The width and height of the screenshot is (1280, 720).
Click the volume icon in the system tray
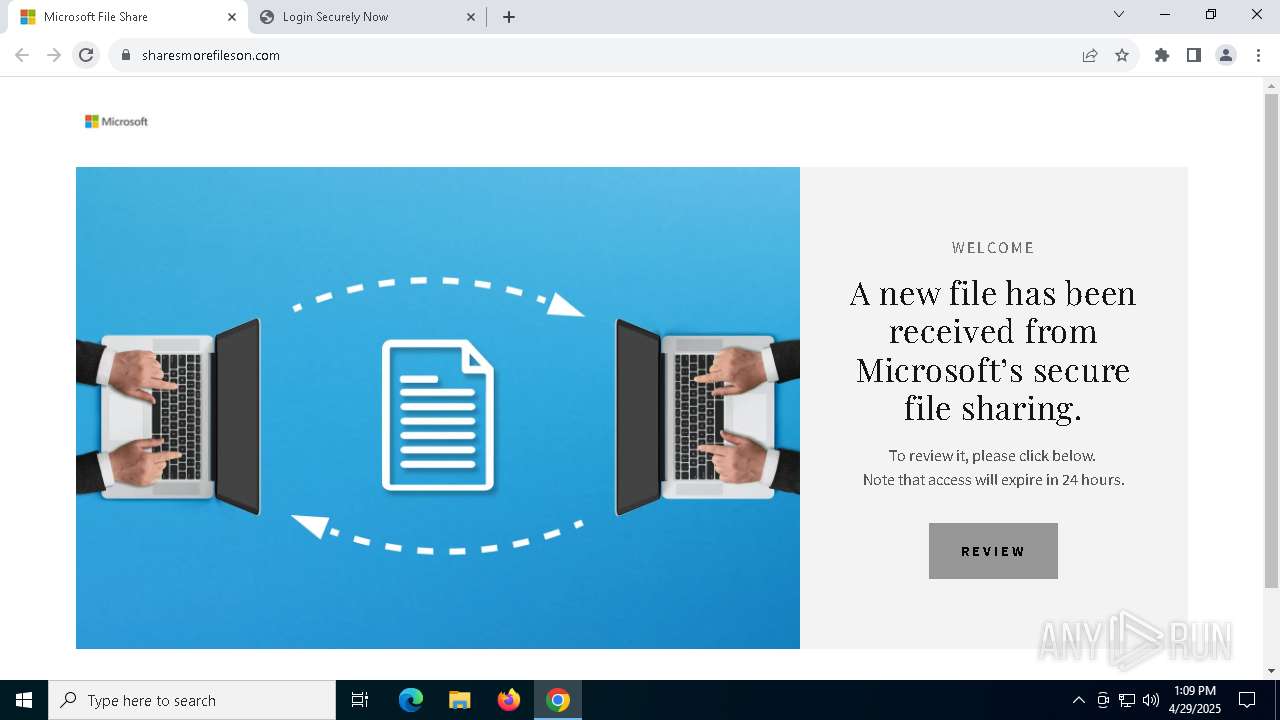point(1151,700)
